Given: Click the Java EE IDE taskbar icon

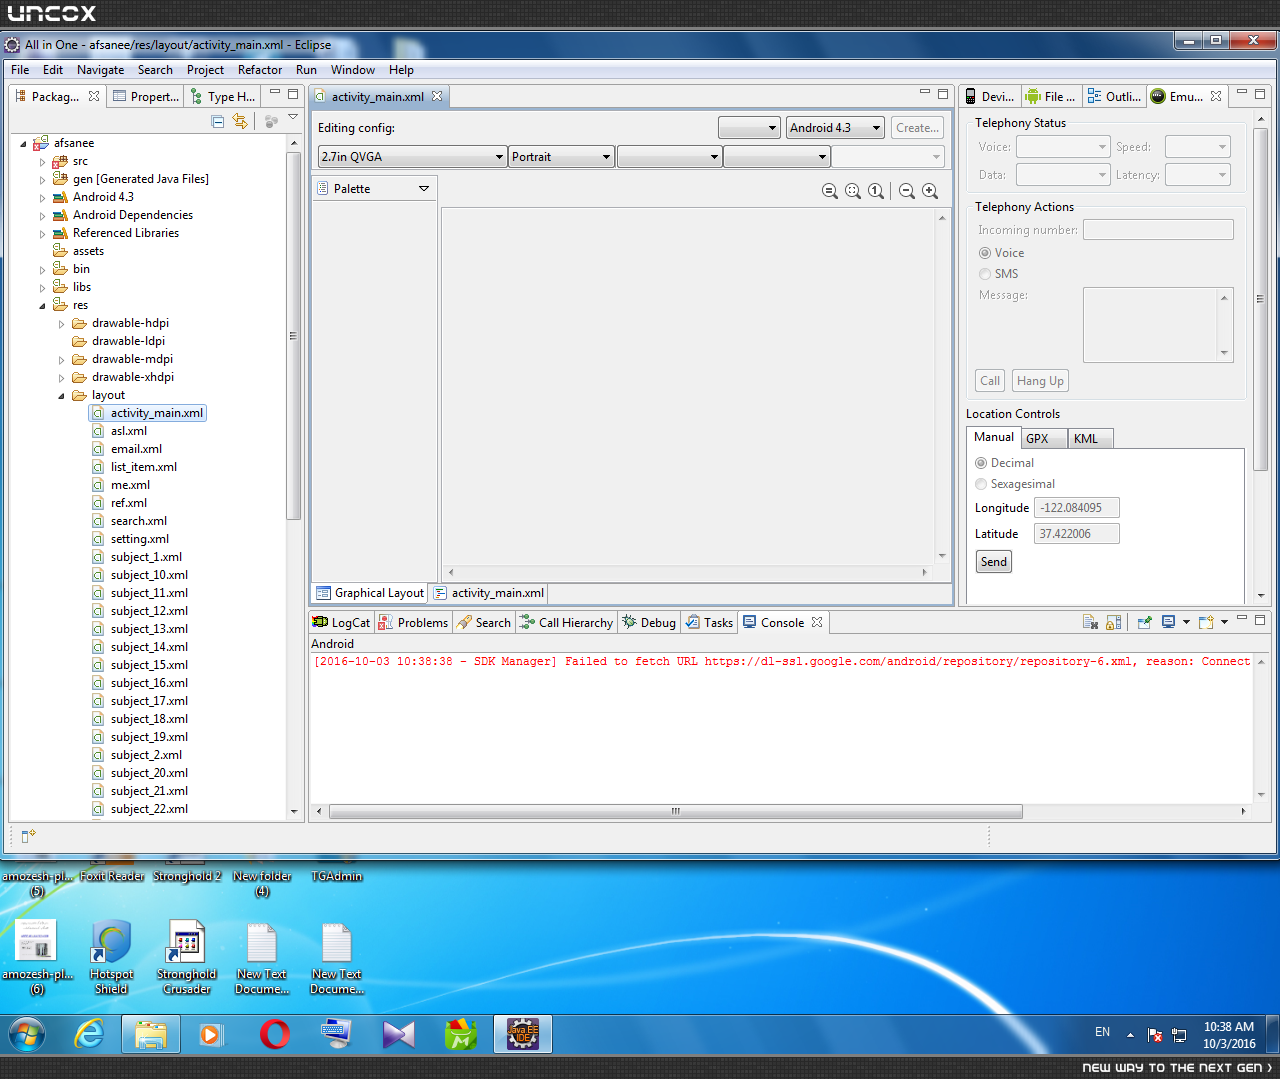Looking at the screenshot, I should [523, 1034].
